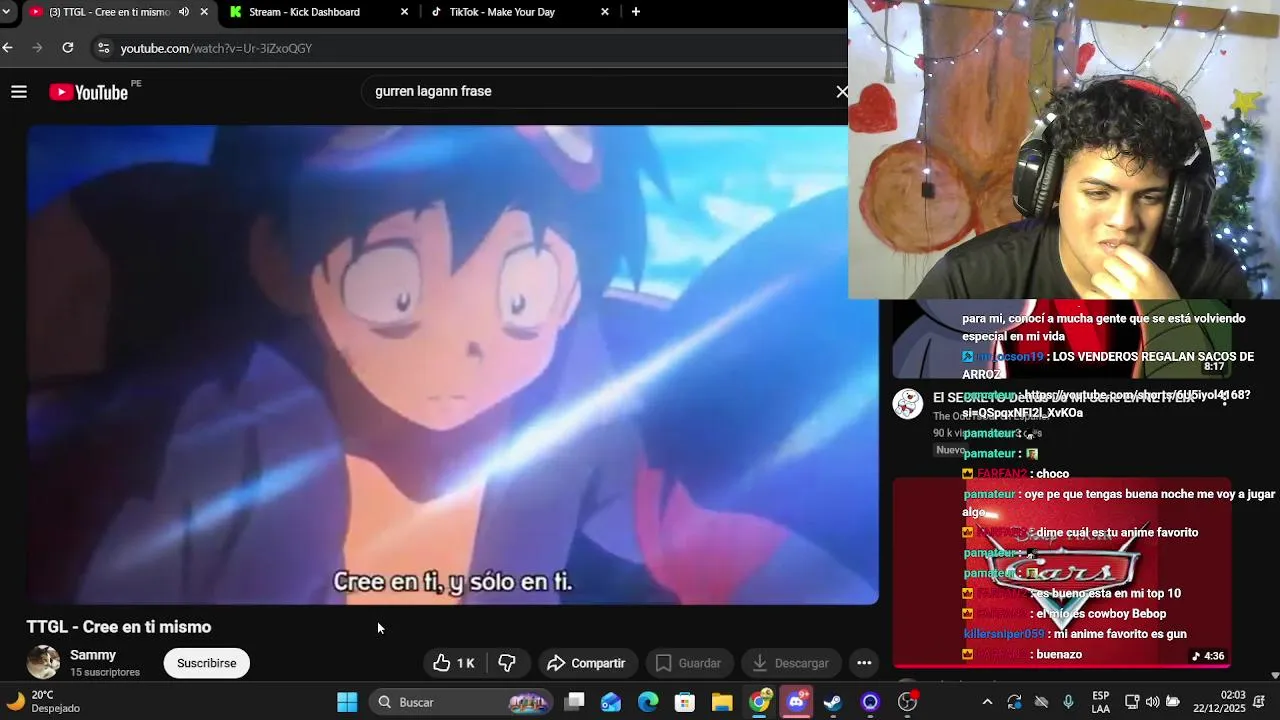
Task: Dislike the TTGL video
Action: [507, 663]
